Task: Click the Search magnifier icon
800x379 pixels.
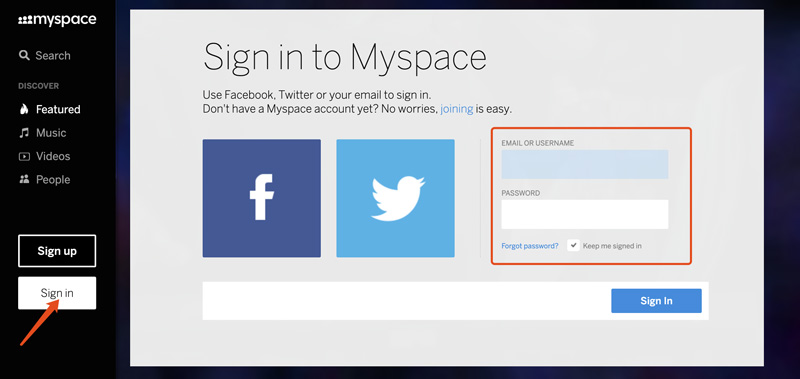Action: click(24, 55)
